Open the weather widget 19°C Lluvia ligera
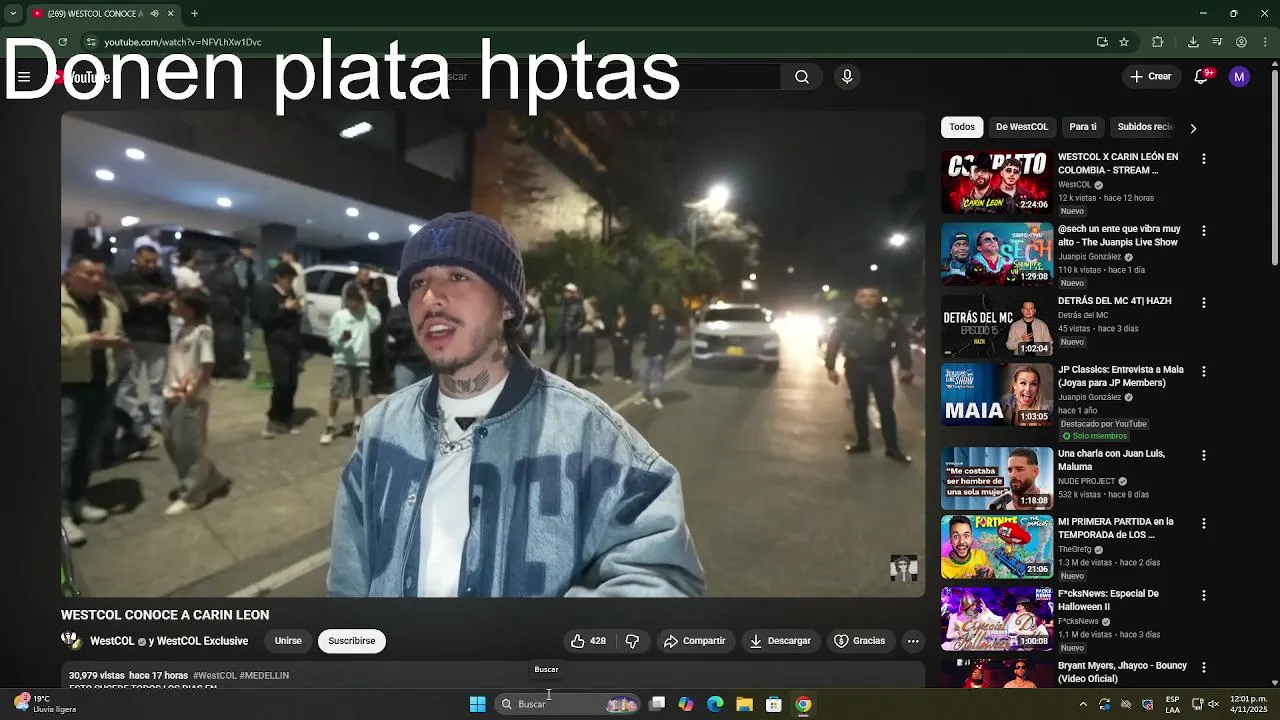Screen dimensions: 1280x720 45,704
